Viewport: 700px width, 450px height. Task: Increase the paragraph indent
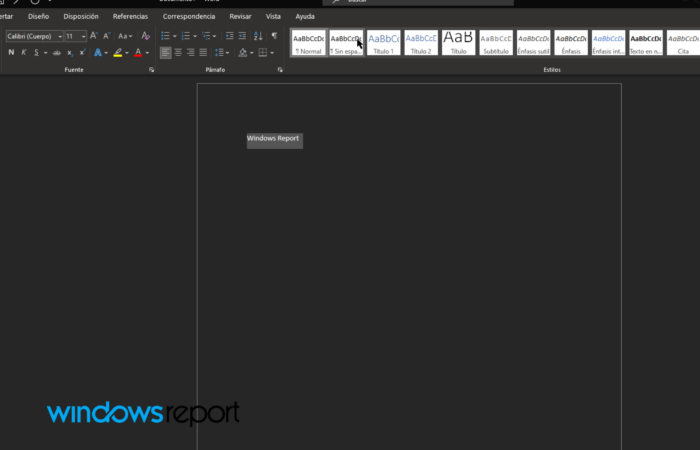pos(242,36)
